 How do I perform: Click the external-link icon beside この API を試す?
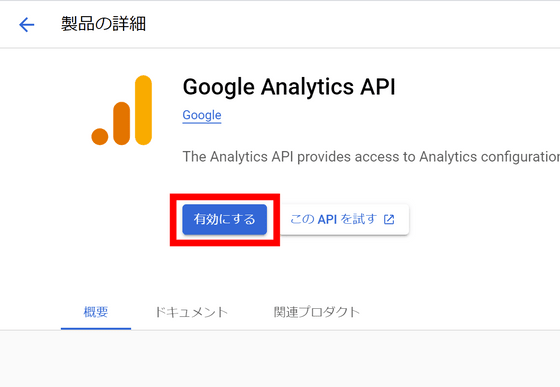tap(389, 219)
